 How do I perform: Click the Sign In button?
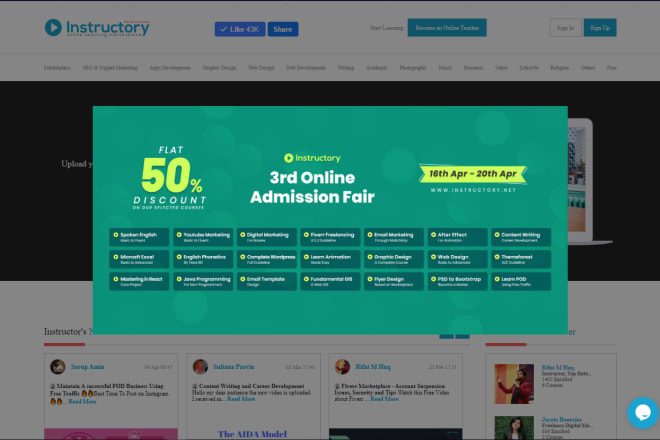pos(565,28)
